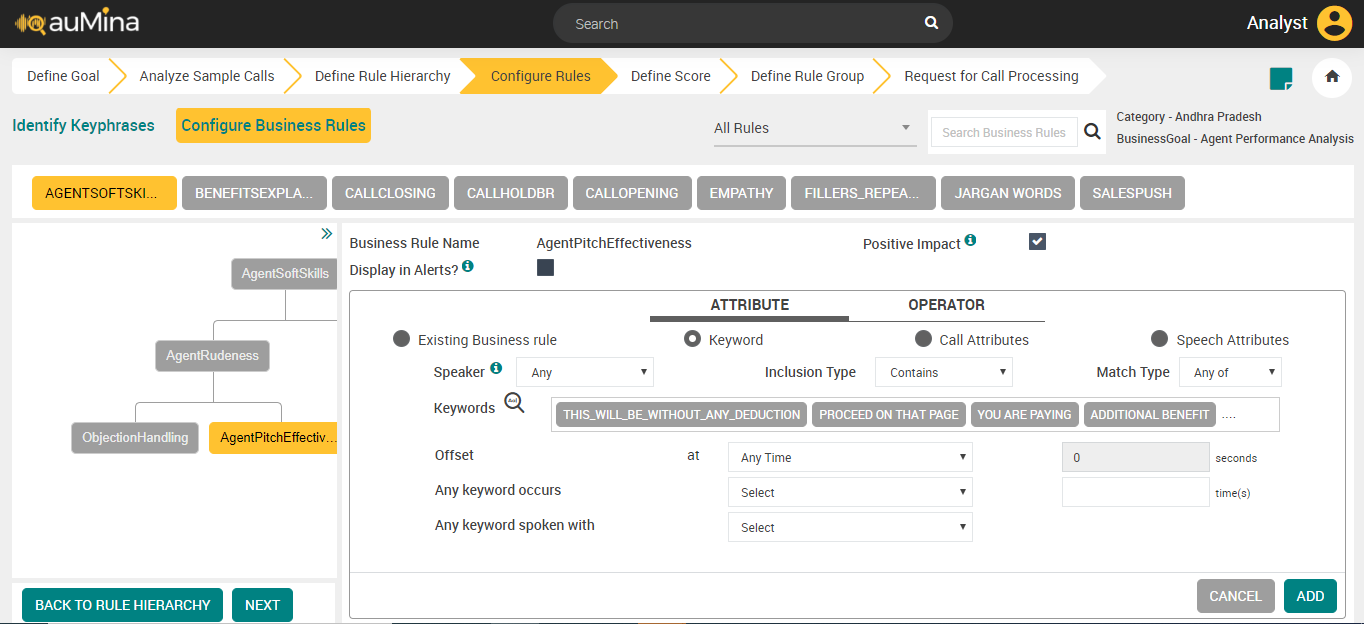Click THIS_WILL_BE_WITHOUT_ANY_DEDUCTION keyword chip
The height and width of the screenshot is (624, 1364).
682,414
